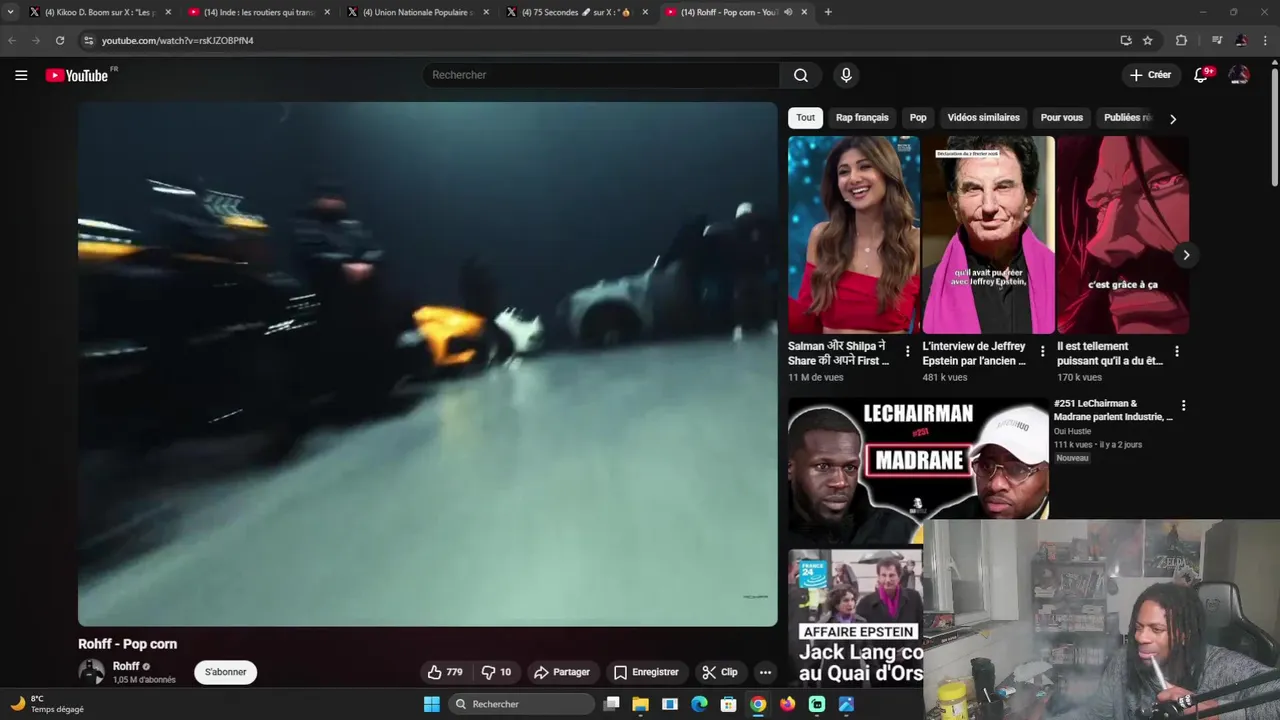Reload the page

click(x=60, y=40)
